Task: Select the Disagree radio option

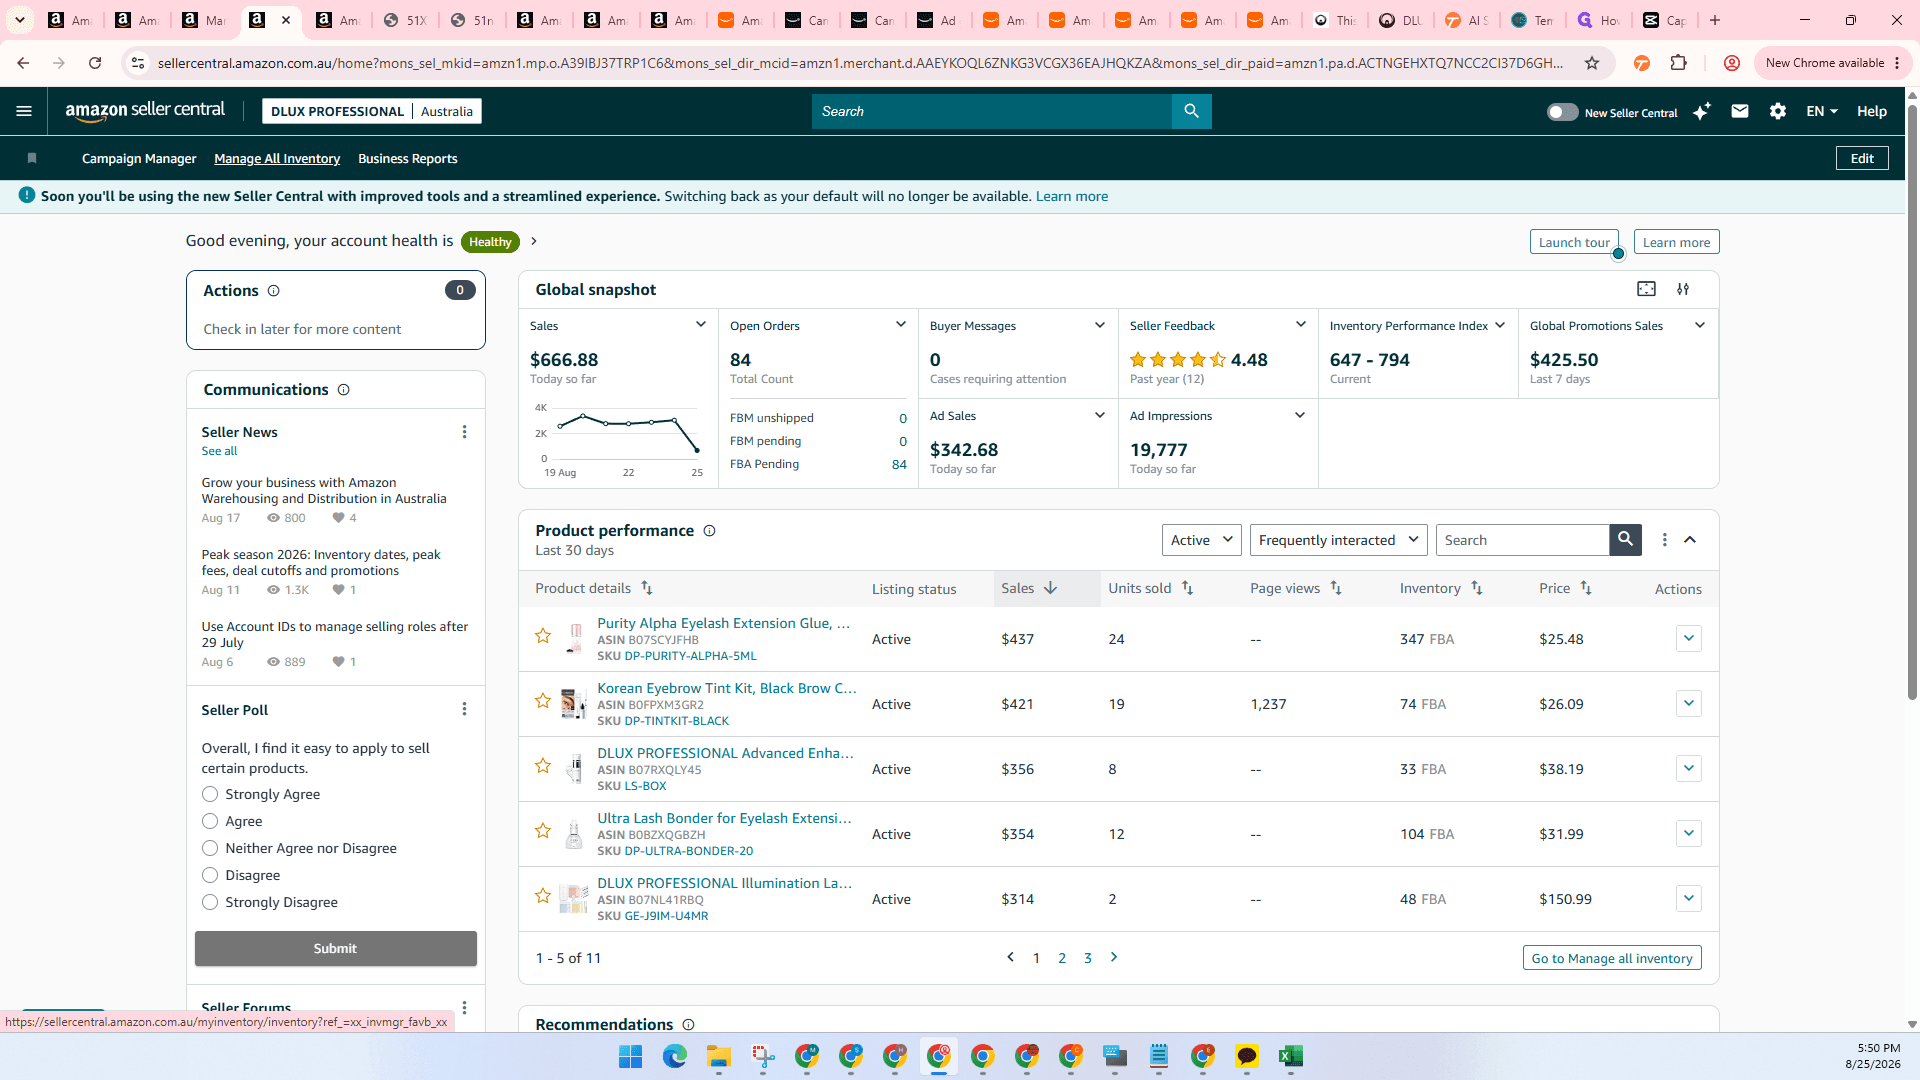Action: point(210,875)
